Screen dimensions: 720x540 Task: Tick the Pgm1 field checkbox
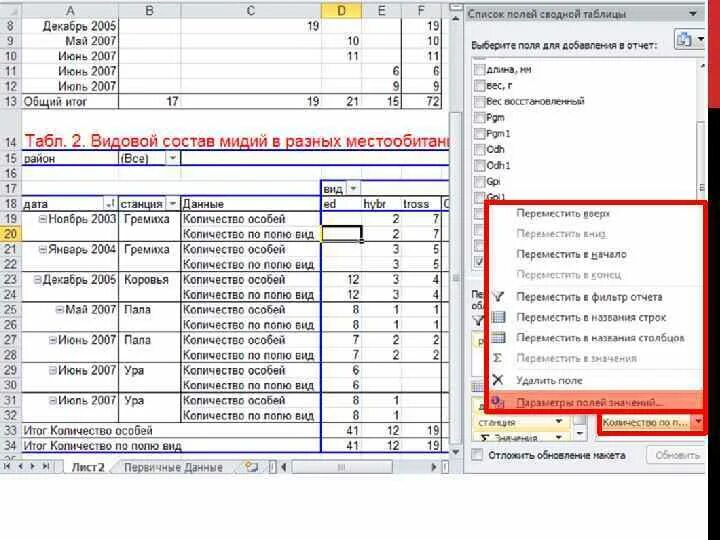(x=479, y=134)
